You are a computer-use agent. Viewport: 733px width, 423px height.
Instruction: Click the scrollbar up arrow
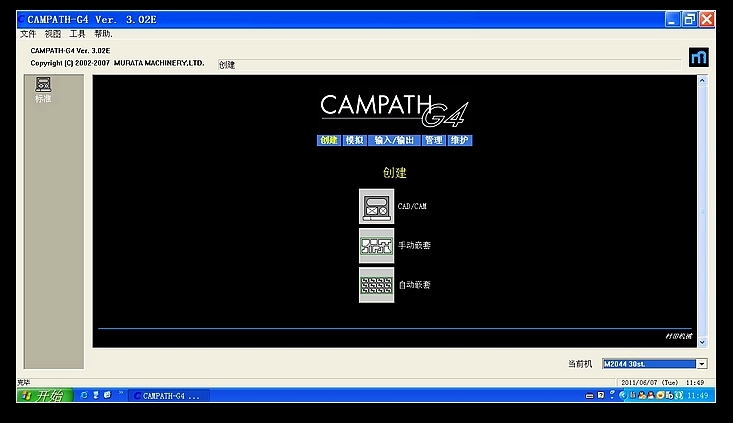(x=702, y=81)
